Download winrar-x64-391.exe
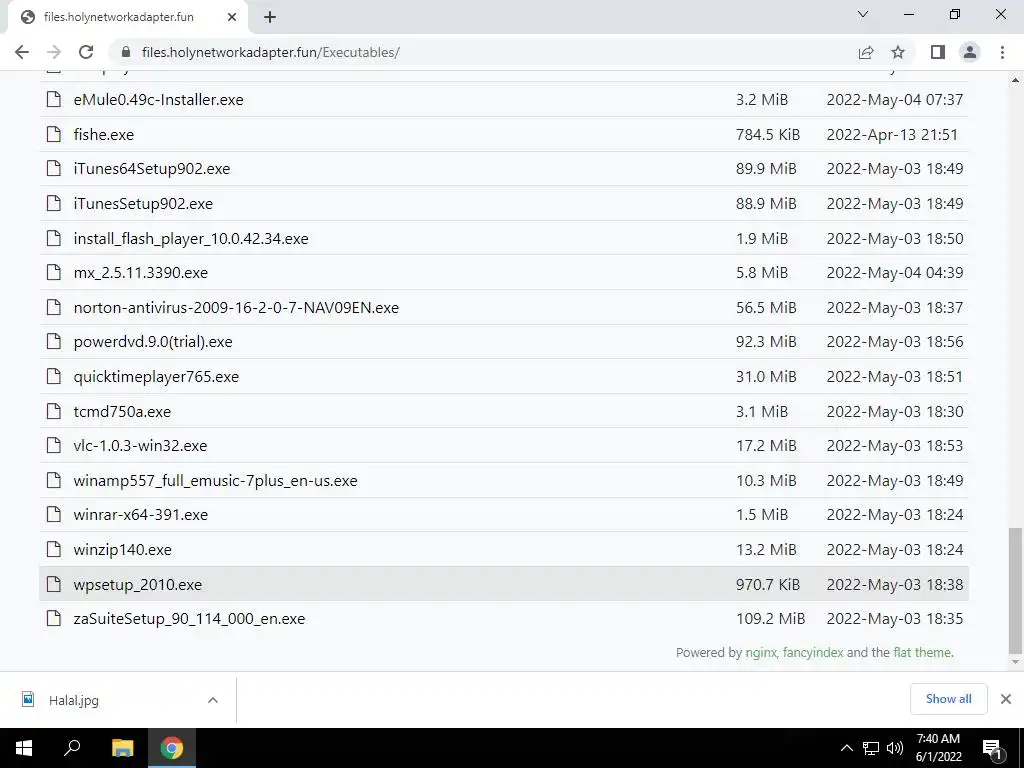 click(x=140, y=515)
